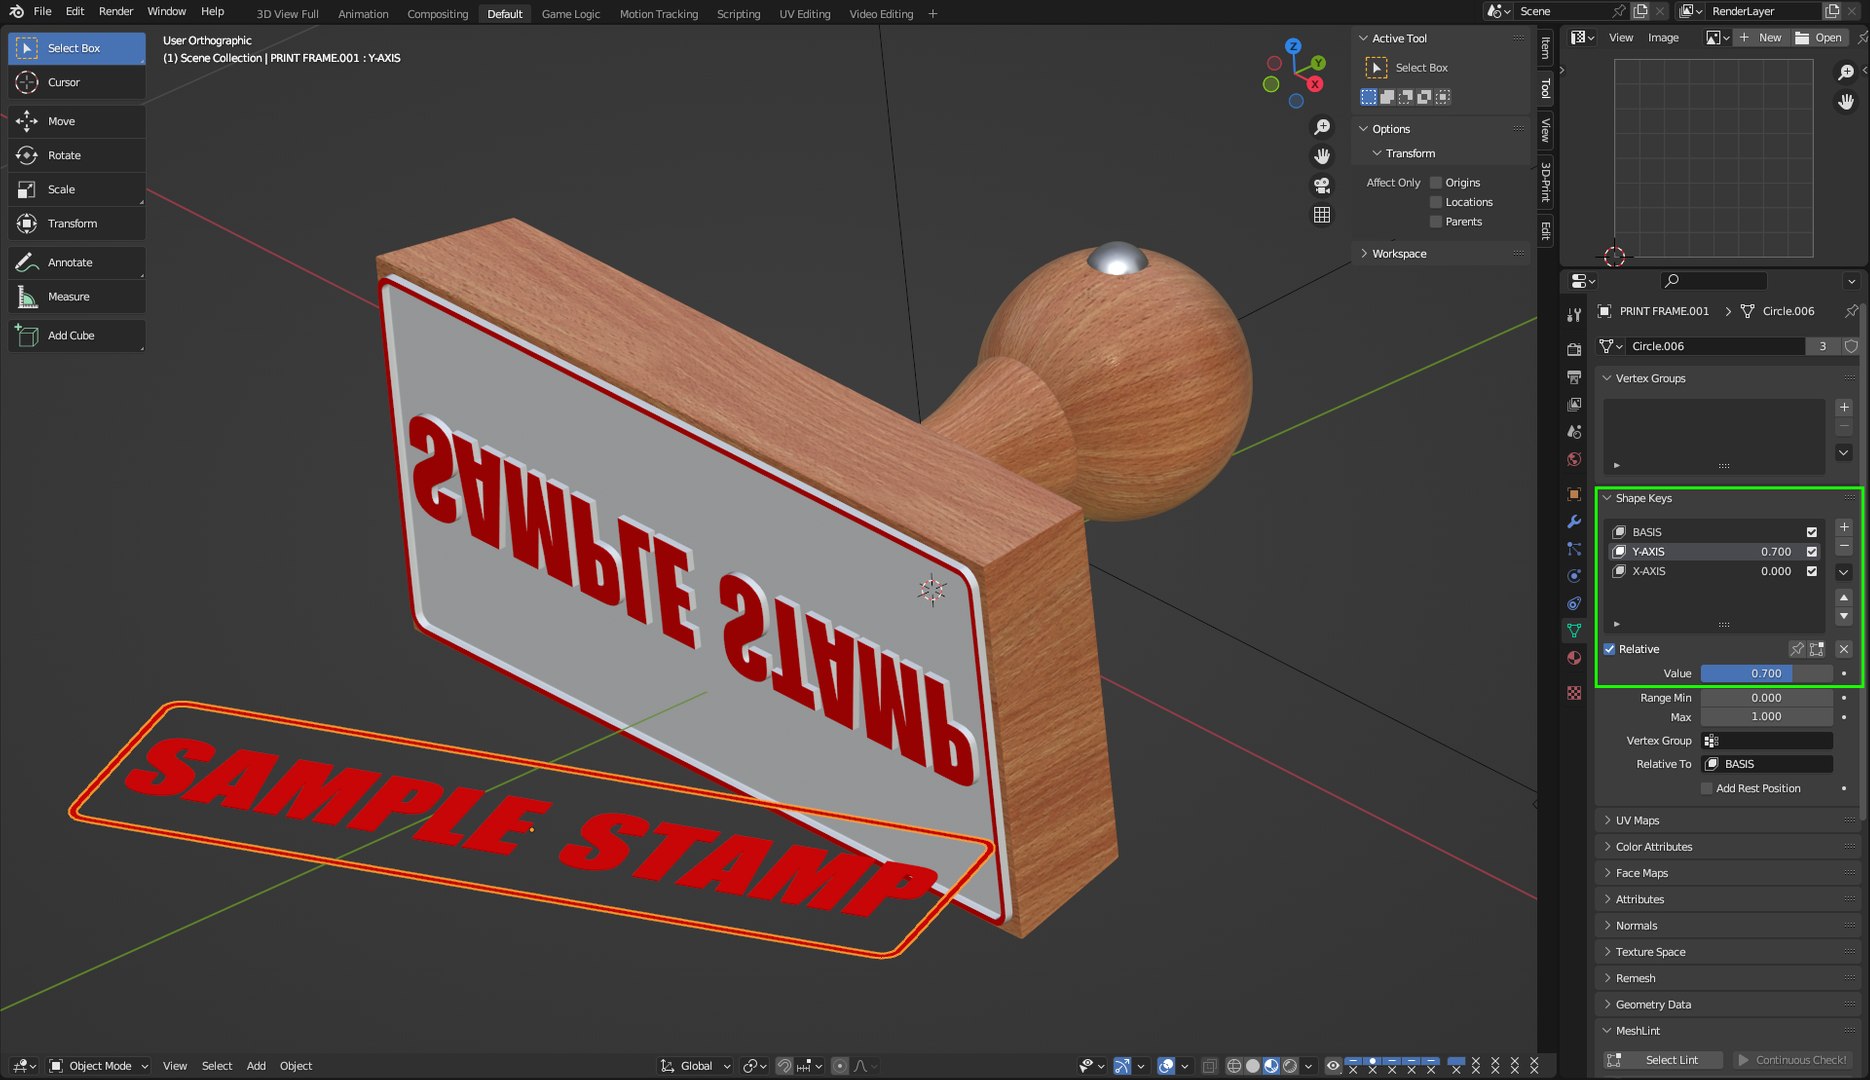The image size is (1870, 1080).
Task: Switch to the Scripting workspace tab
Action: (x=738, y=14)
